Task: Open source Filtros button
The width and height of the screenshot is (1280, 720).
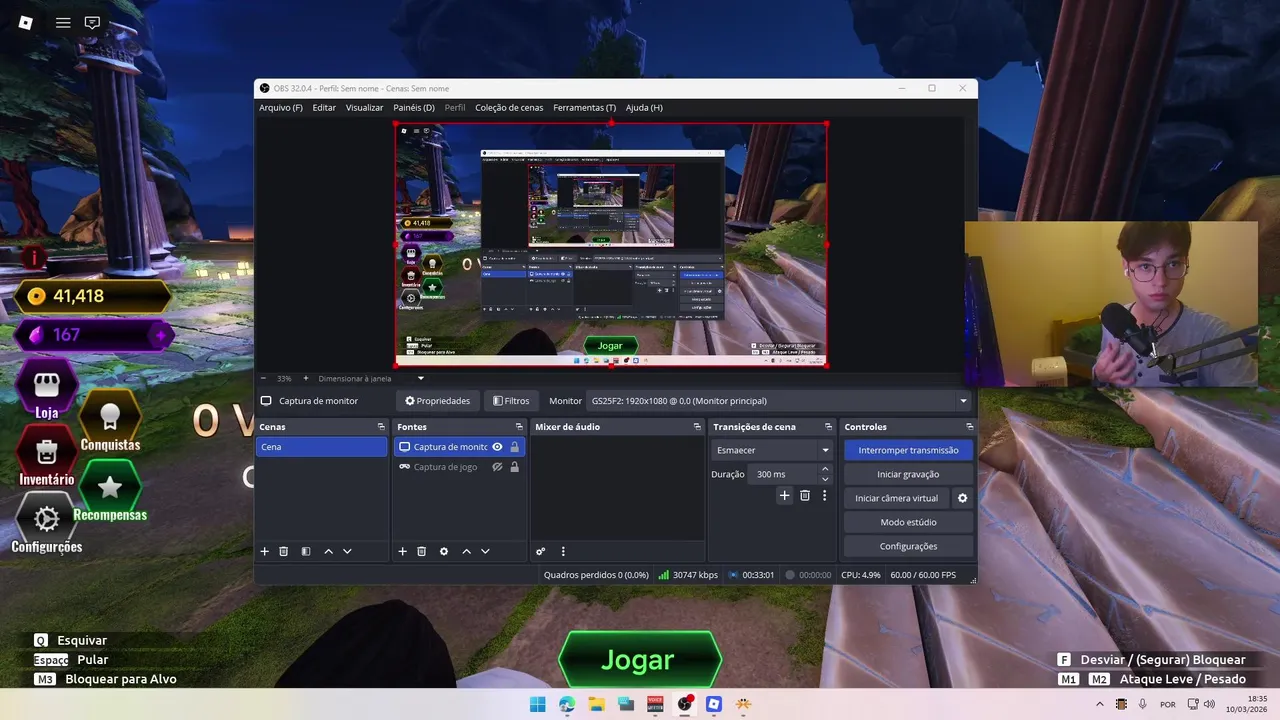Action: click(x=511, y=401)
